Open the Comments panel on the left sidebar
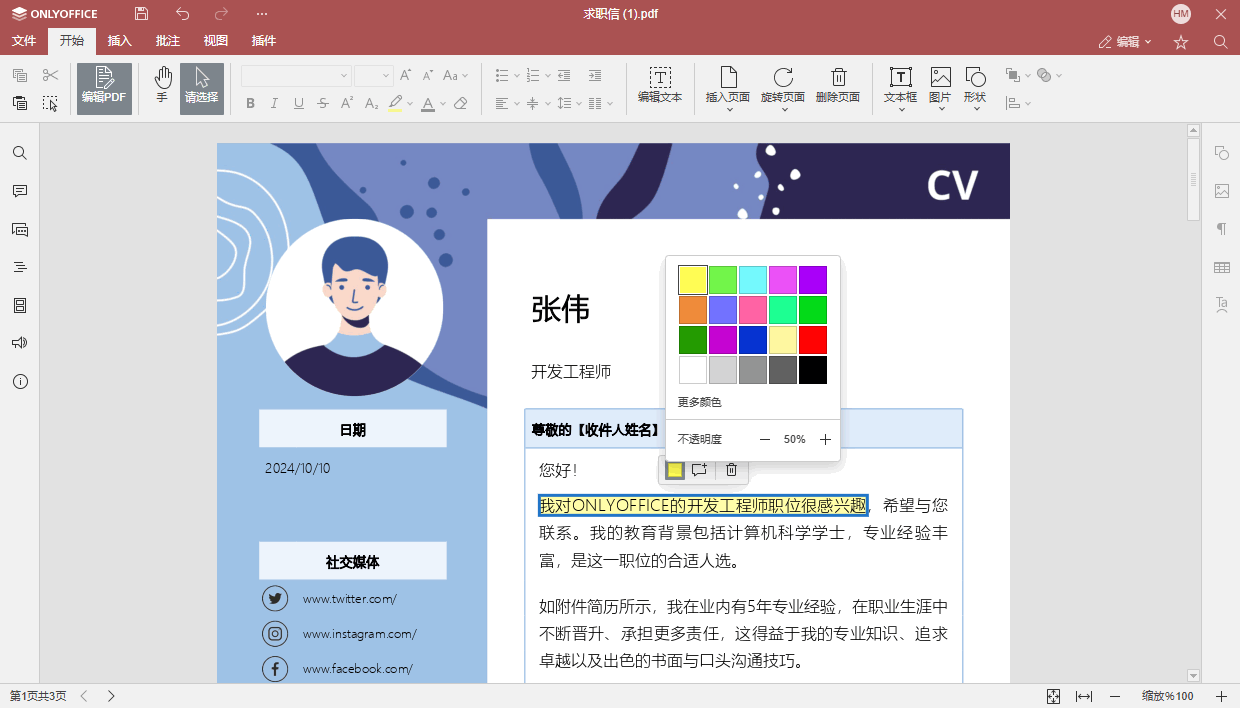1240x708 pixels. pos(20,191)
